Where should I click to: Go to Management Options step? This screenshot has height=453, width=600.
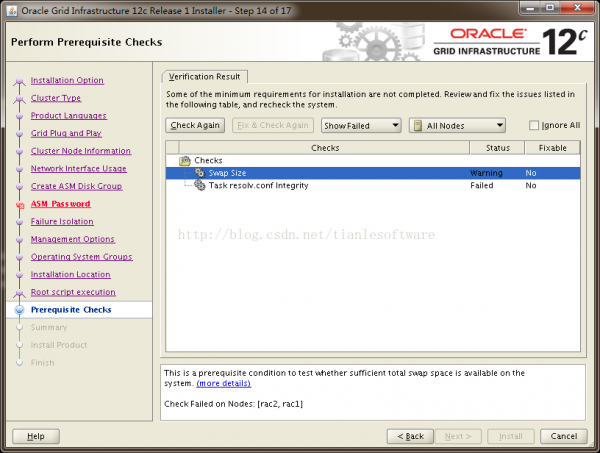[73, 239]
